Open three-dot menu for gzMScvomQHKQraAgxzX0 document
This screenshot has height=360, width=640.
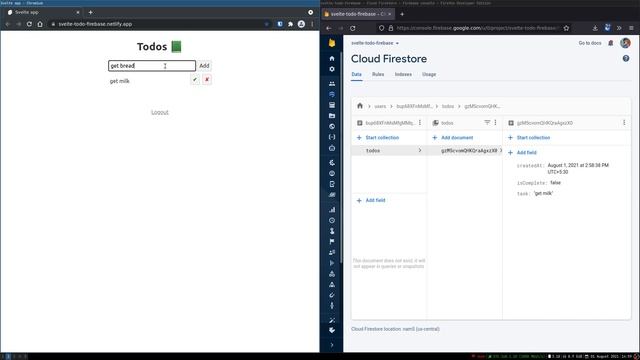point(624,122)
